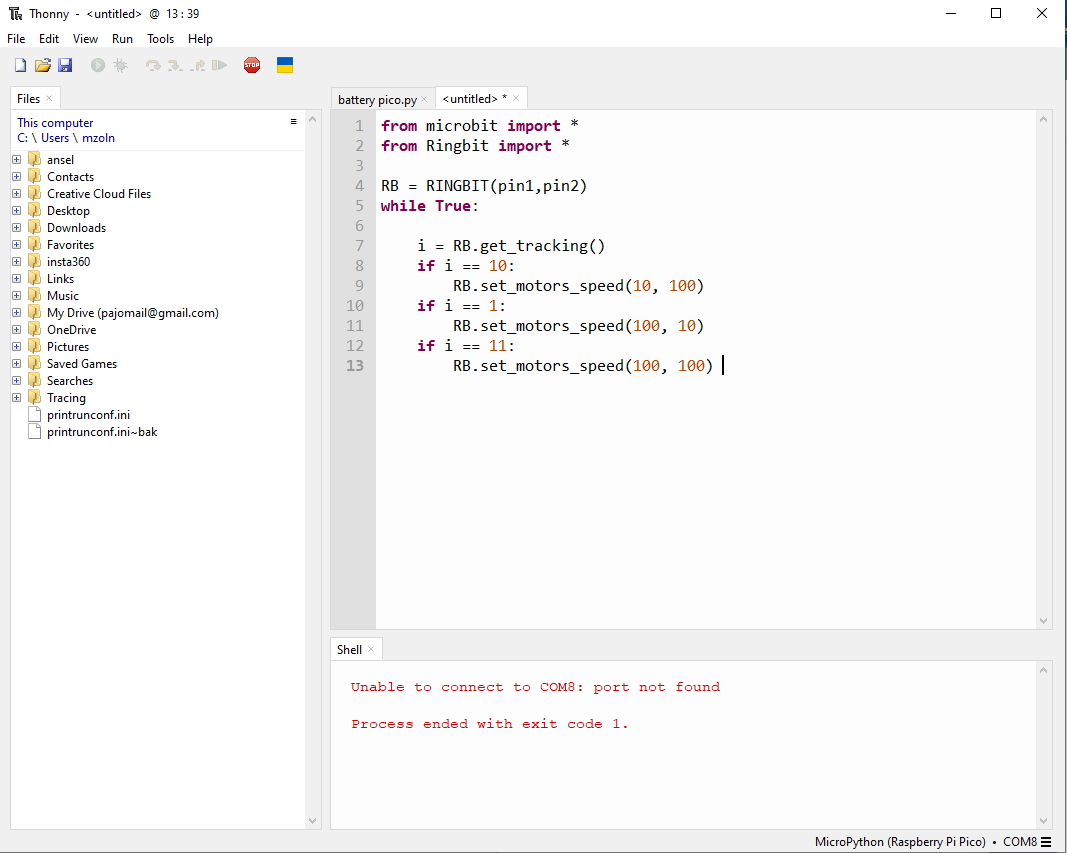Expand the Favorites folder
This screenshot has width=1067, height=853.
[x=16, y=245]
